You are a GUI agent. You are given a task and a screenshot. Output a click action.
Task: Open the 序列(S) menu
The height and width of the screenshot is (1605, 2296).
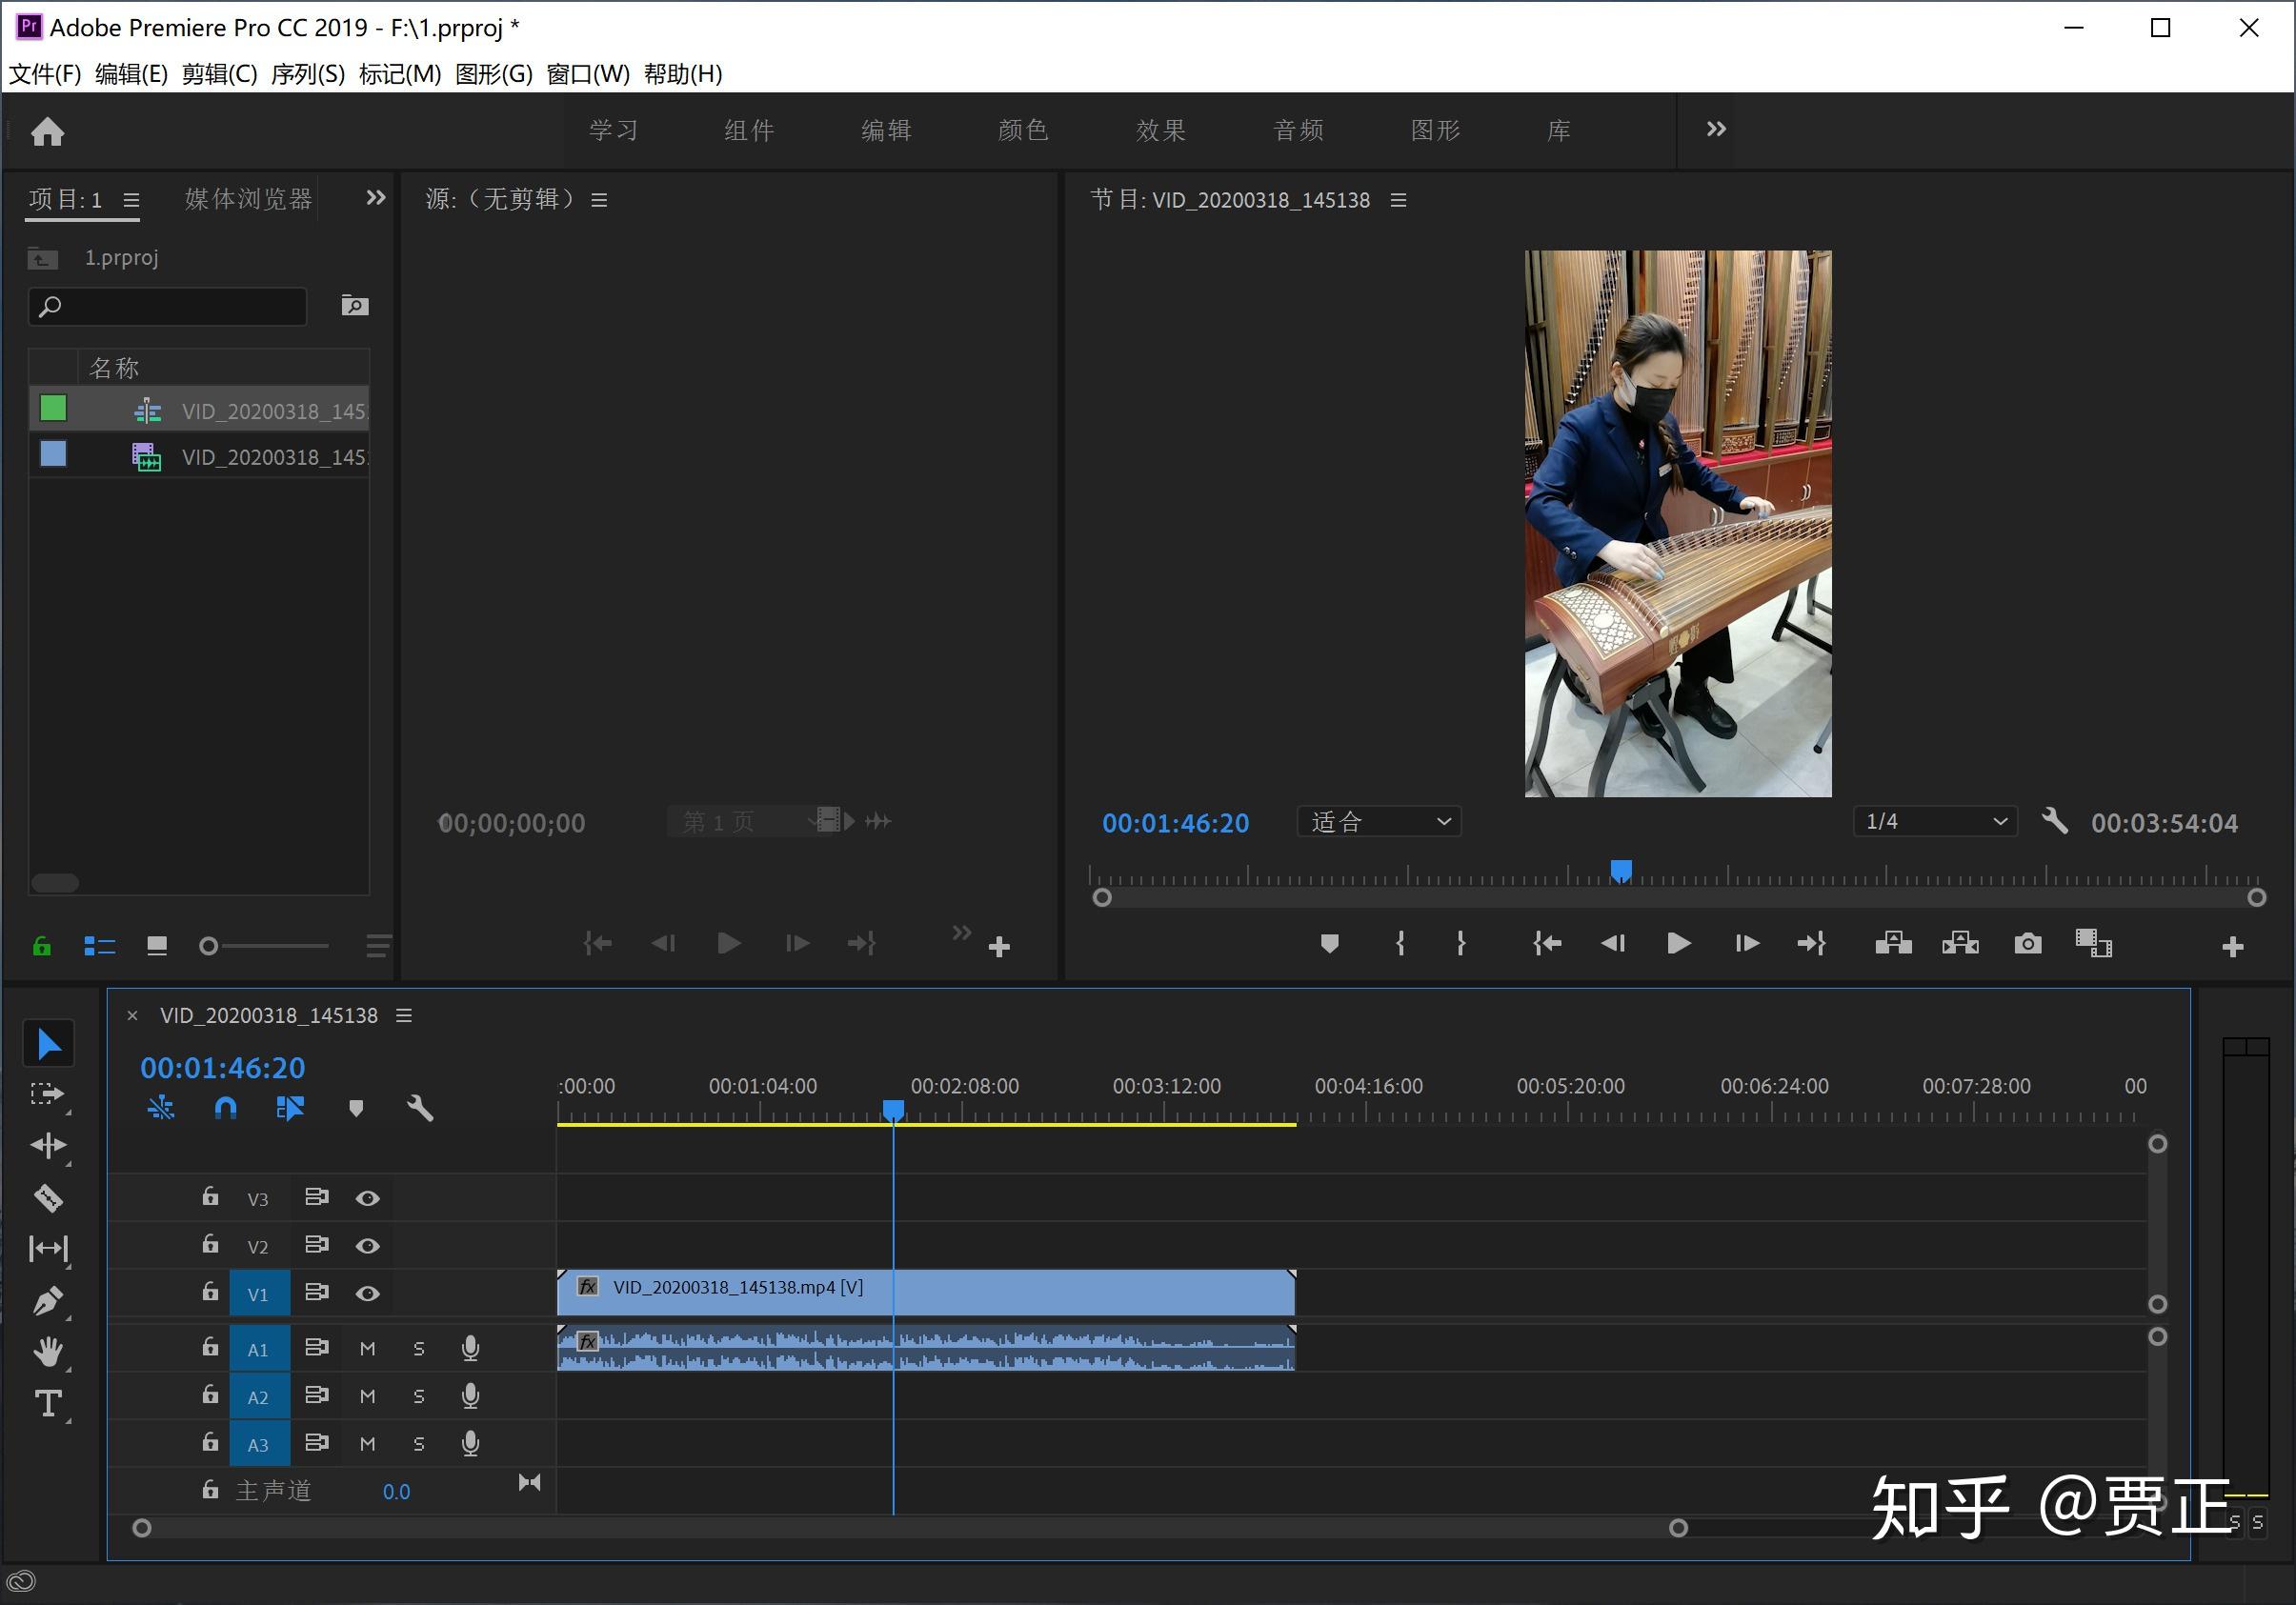click(x=308, y=74)
